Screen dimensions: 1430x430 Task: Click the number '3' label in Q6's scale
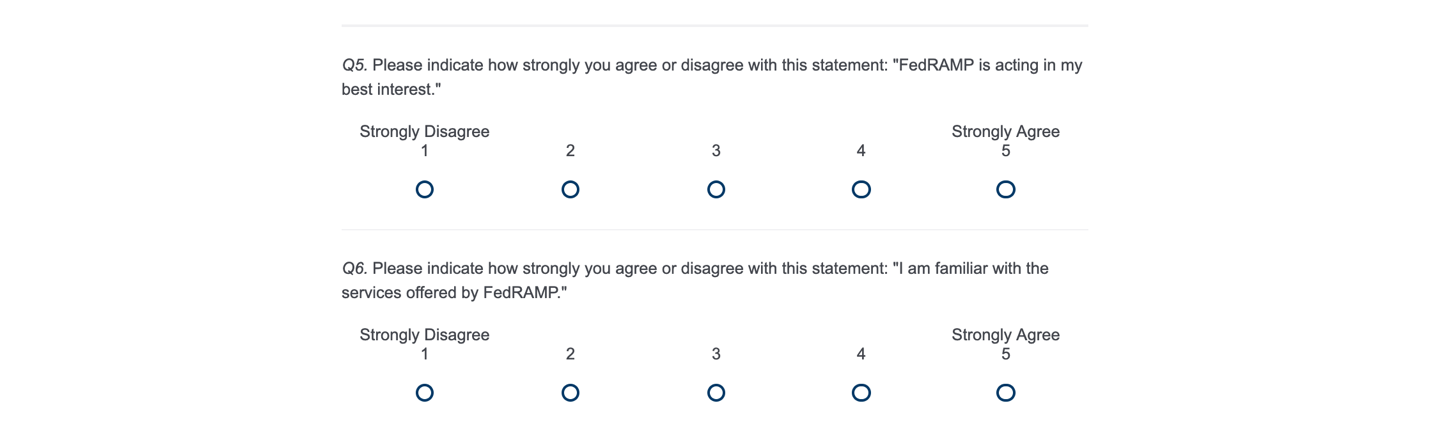[x=716, y=354]
